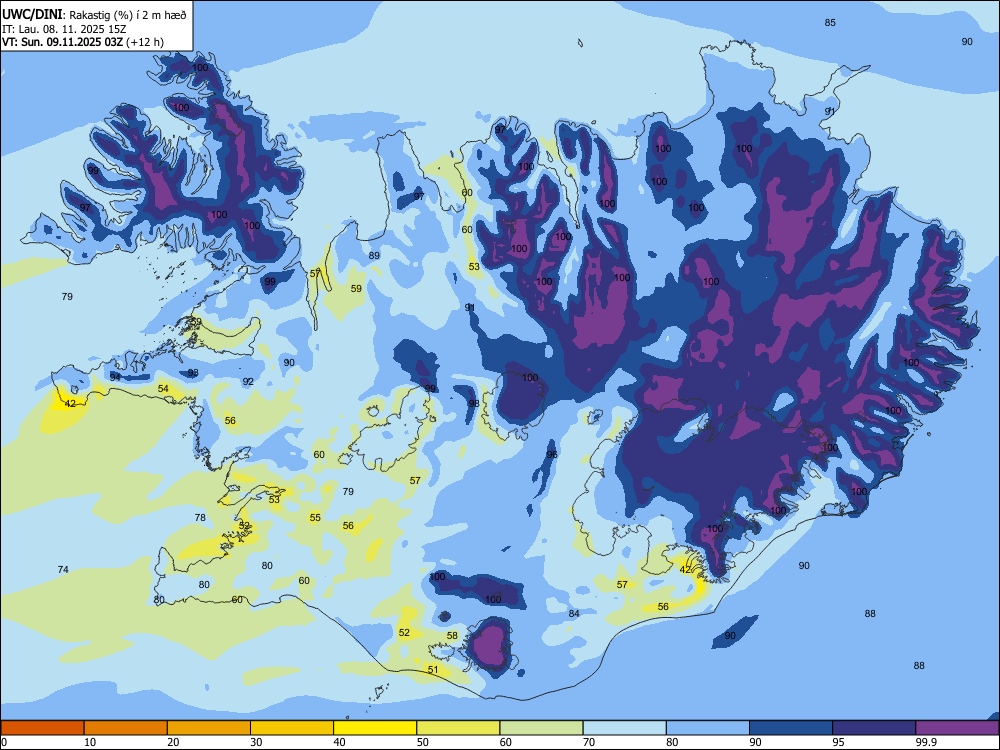Screen dimensions: 1000x750
Task: Click the '94' humidity value on map
Action: pyautogui.click(x=115, y=377)
